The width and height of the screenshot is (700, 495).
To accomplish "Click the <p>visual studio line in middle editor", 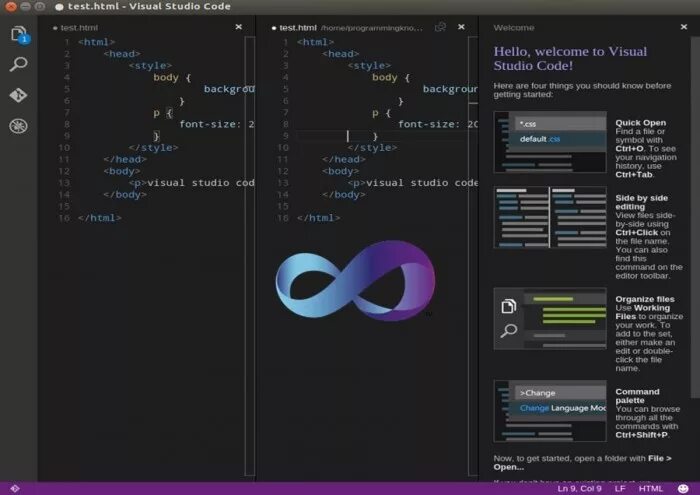I will (412, 183).
